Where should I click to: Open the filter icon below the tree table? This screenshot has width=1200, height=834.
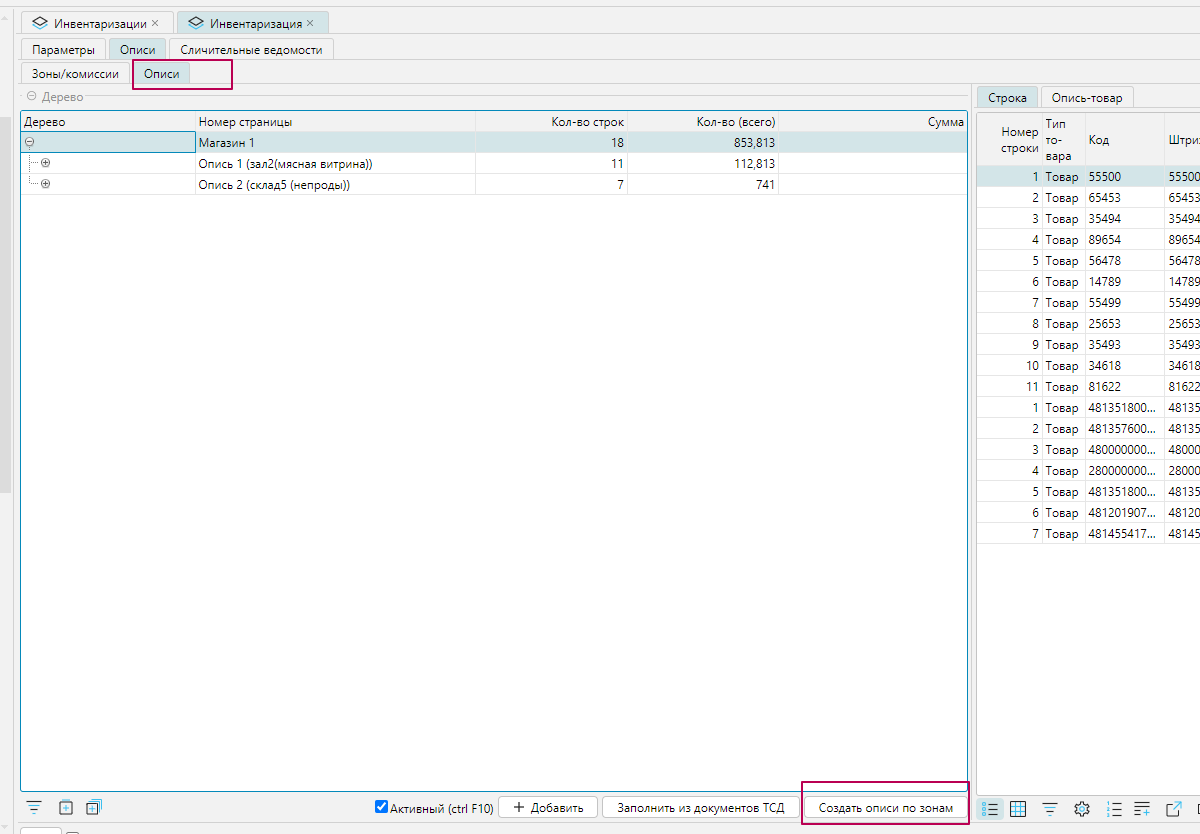(x=34, y=807)
